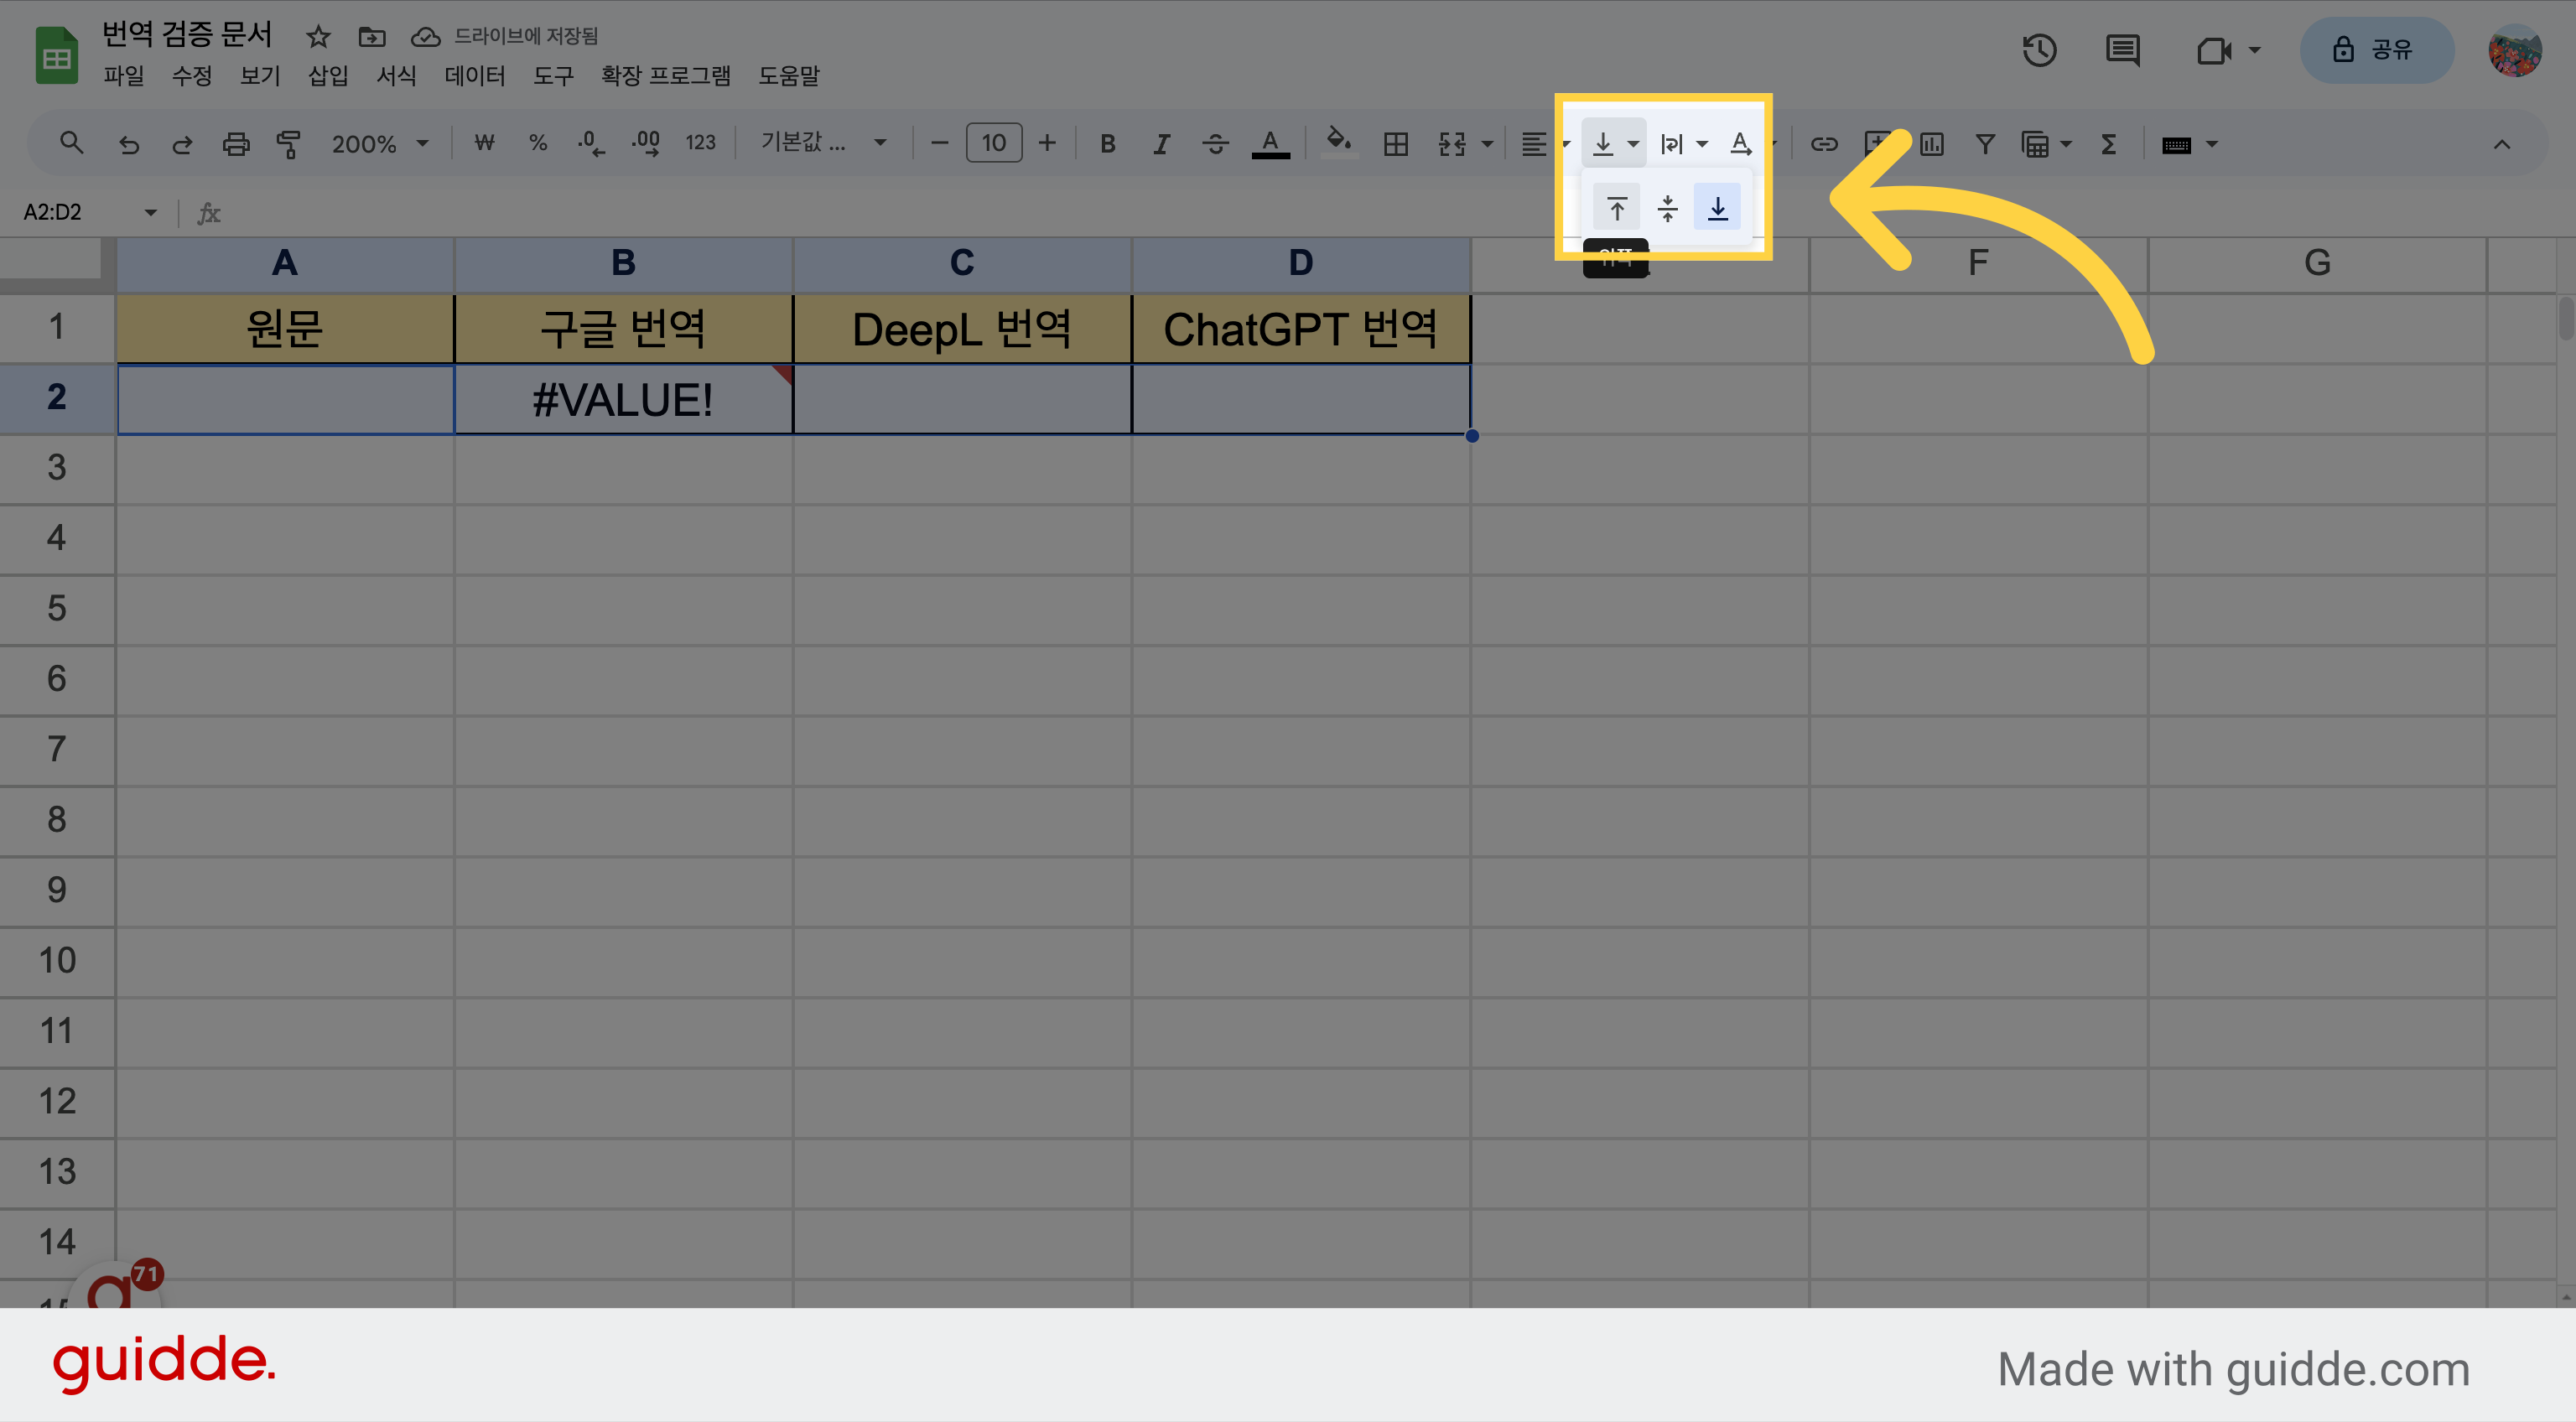This screenshot has height=1422, width=2576.
Task: Open the 확장 프로그램 menu
Action: tap(666, 76)
